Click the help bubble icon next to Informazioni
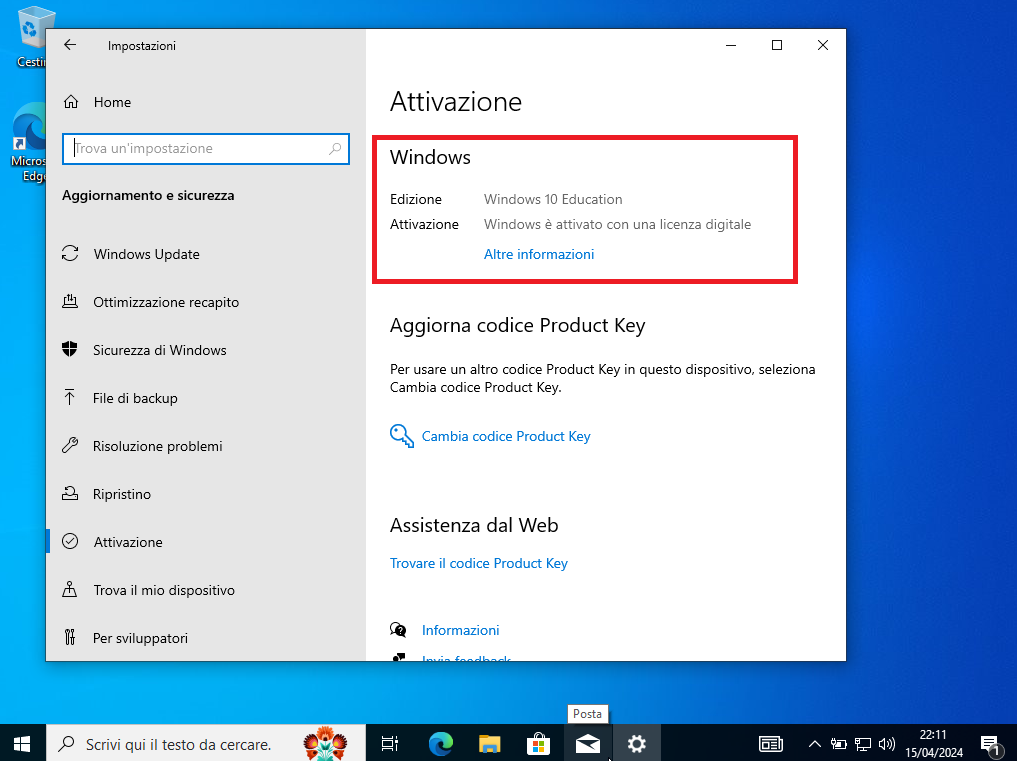The width and height of the screenshot is (1017, 761). (x=398, y=629)
